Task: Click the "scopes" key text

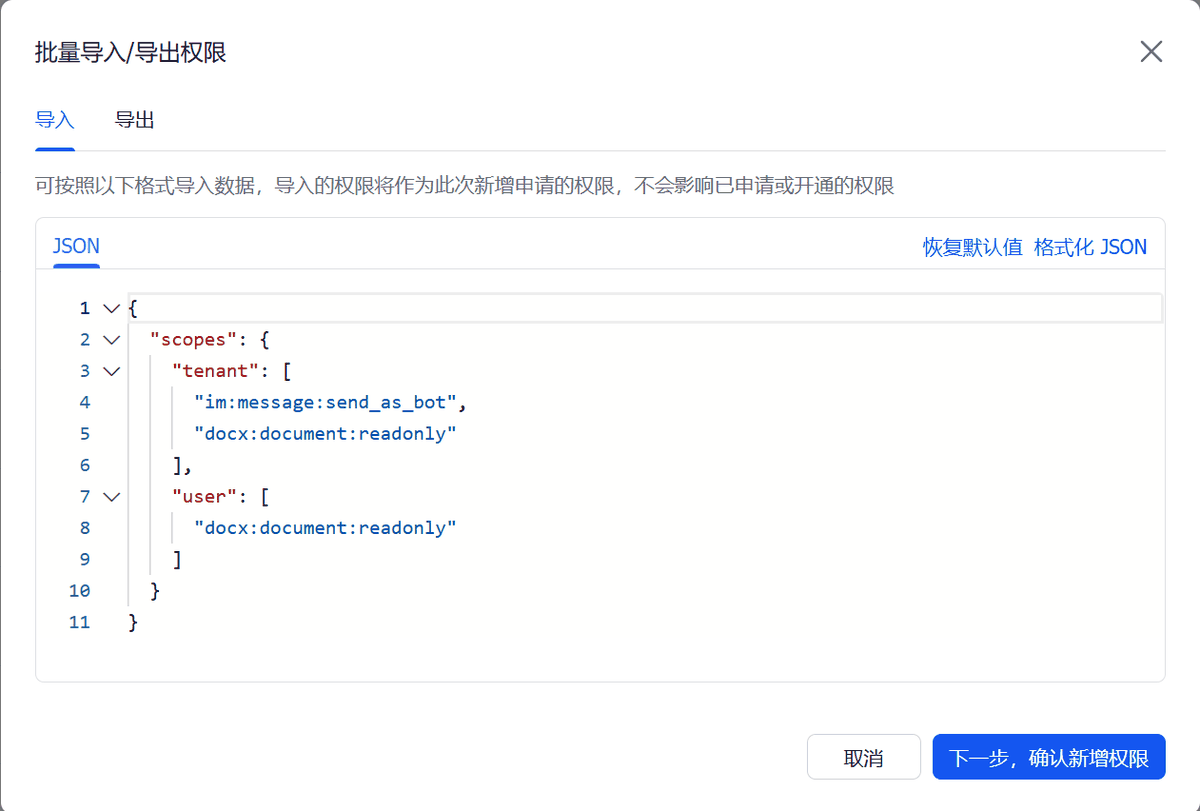Action: coord(194,340)
